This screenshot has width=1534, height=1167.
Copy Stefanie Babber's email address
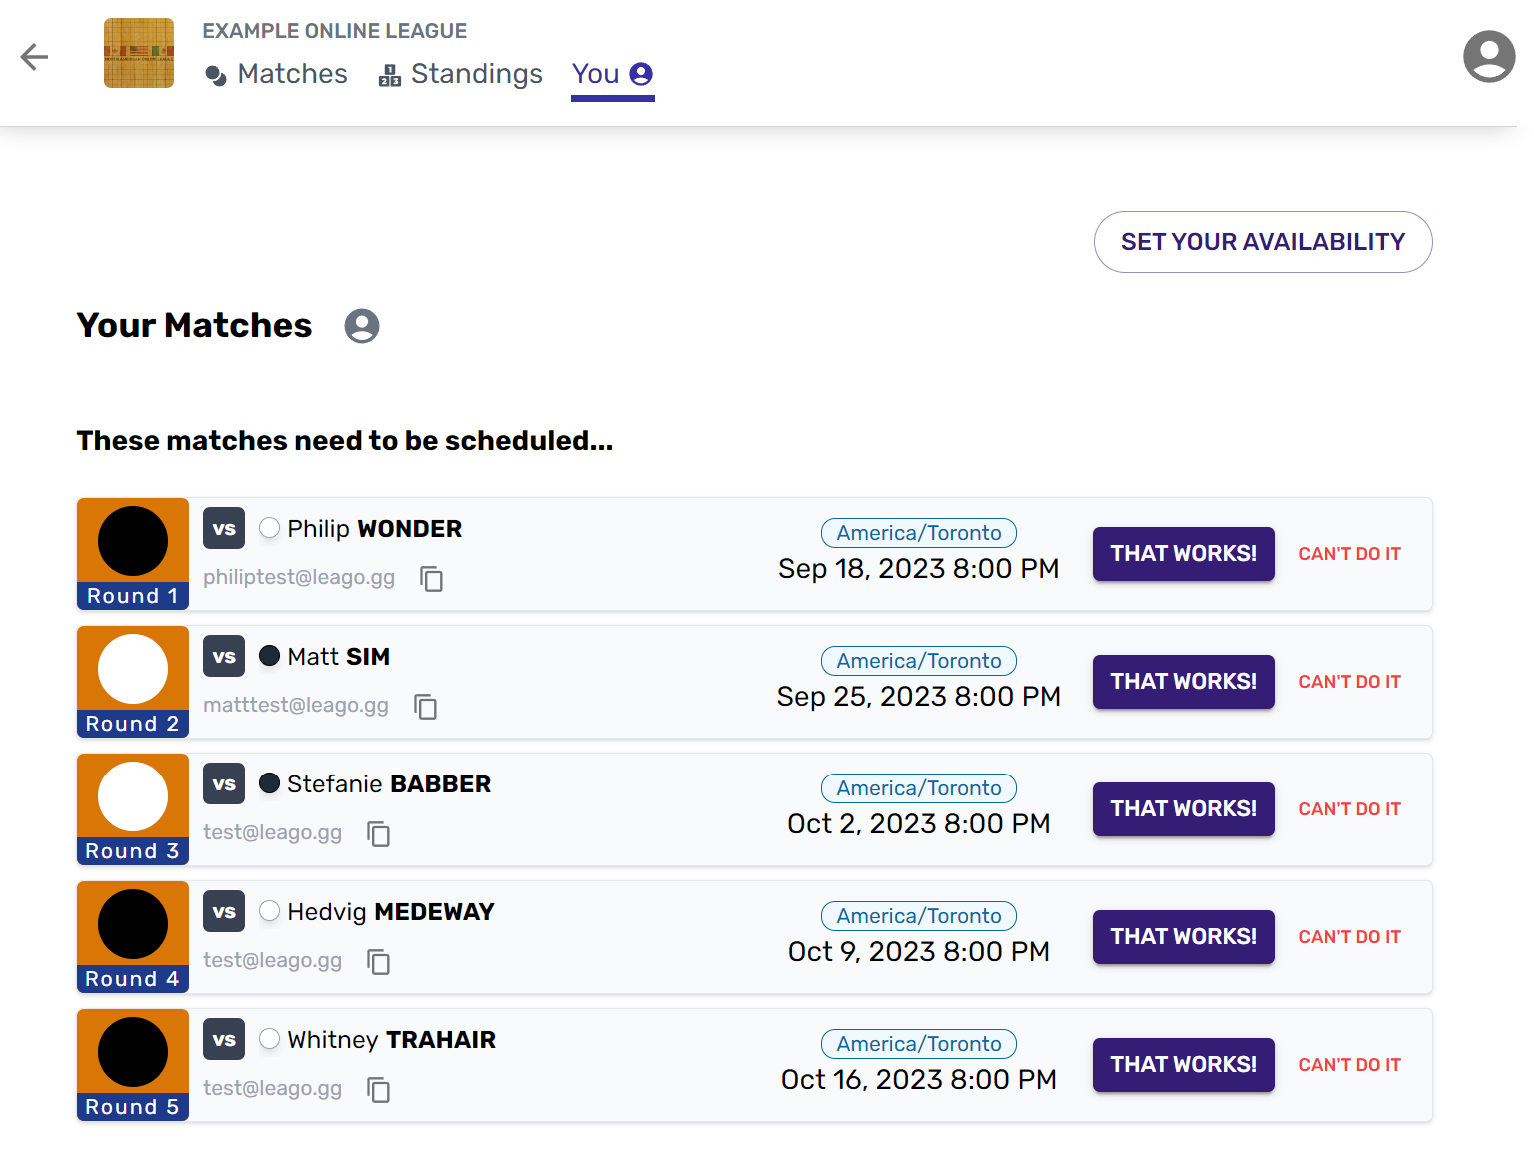[378, 834]
